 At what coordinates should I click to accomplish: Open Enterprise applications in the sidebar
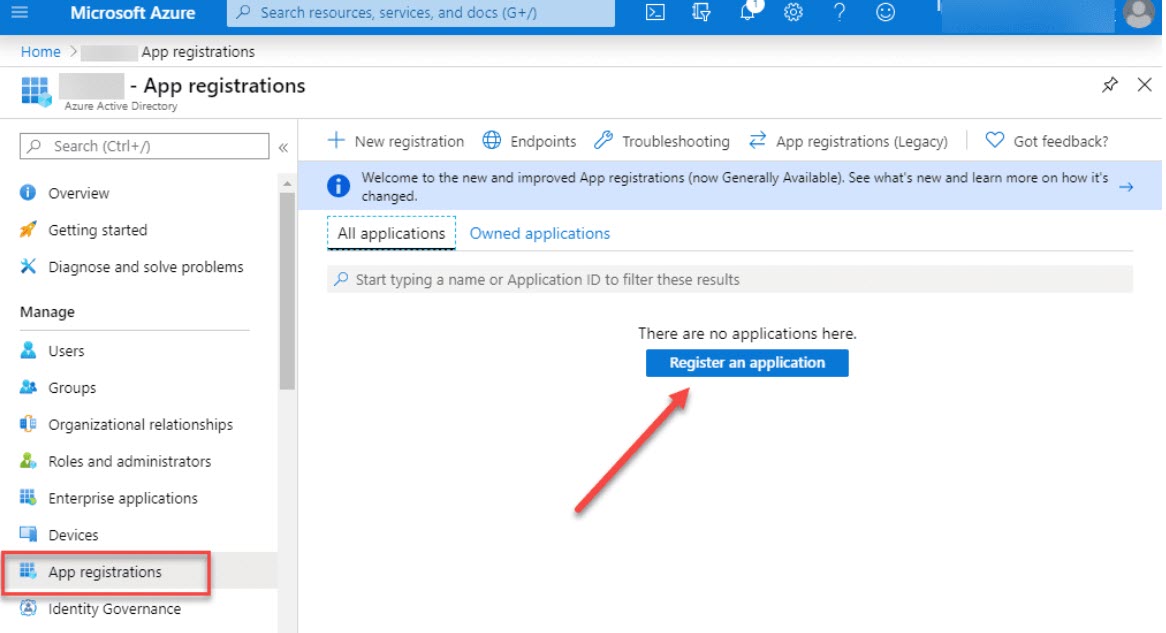pyautogui.click(x=123, y=498)
